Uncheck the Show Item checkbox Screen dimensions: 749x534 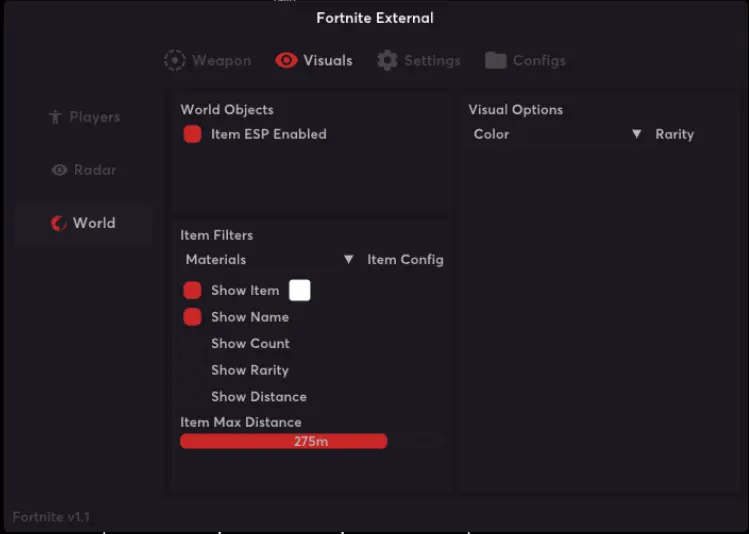pyautogui.click(x=193, y=290)
